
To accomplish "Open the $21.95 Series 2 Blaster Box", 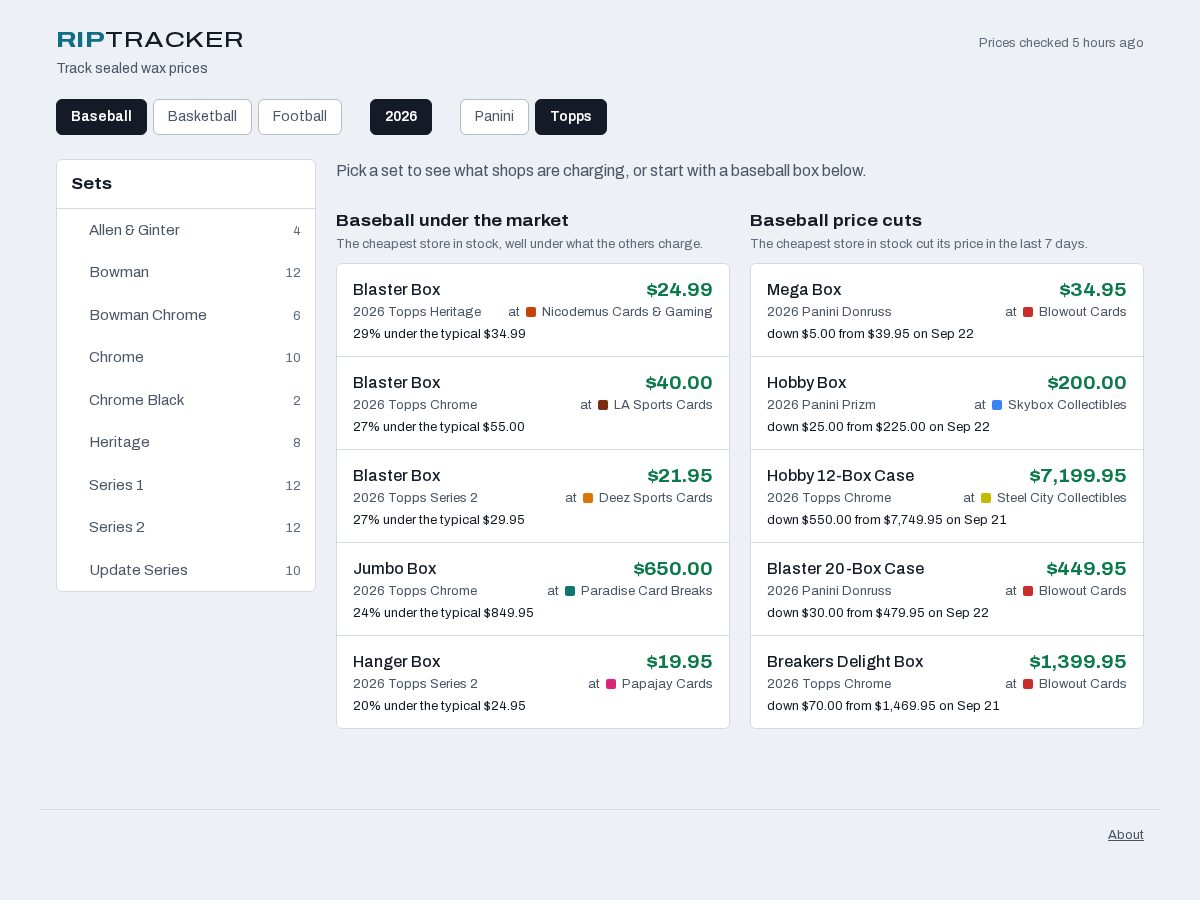I will 533,496.
